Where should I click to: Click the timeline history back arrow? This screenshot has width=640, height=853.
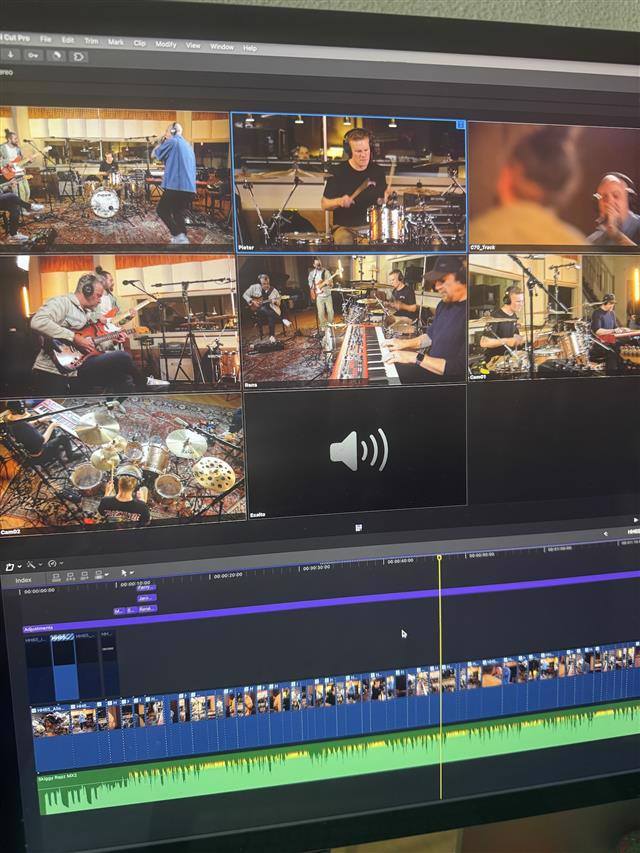point(606,534)
